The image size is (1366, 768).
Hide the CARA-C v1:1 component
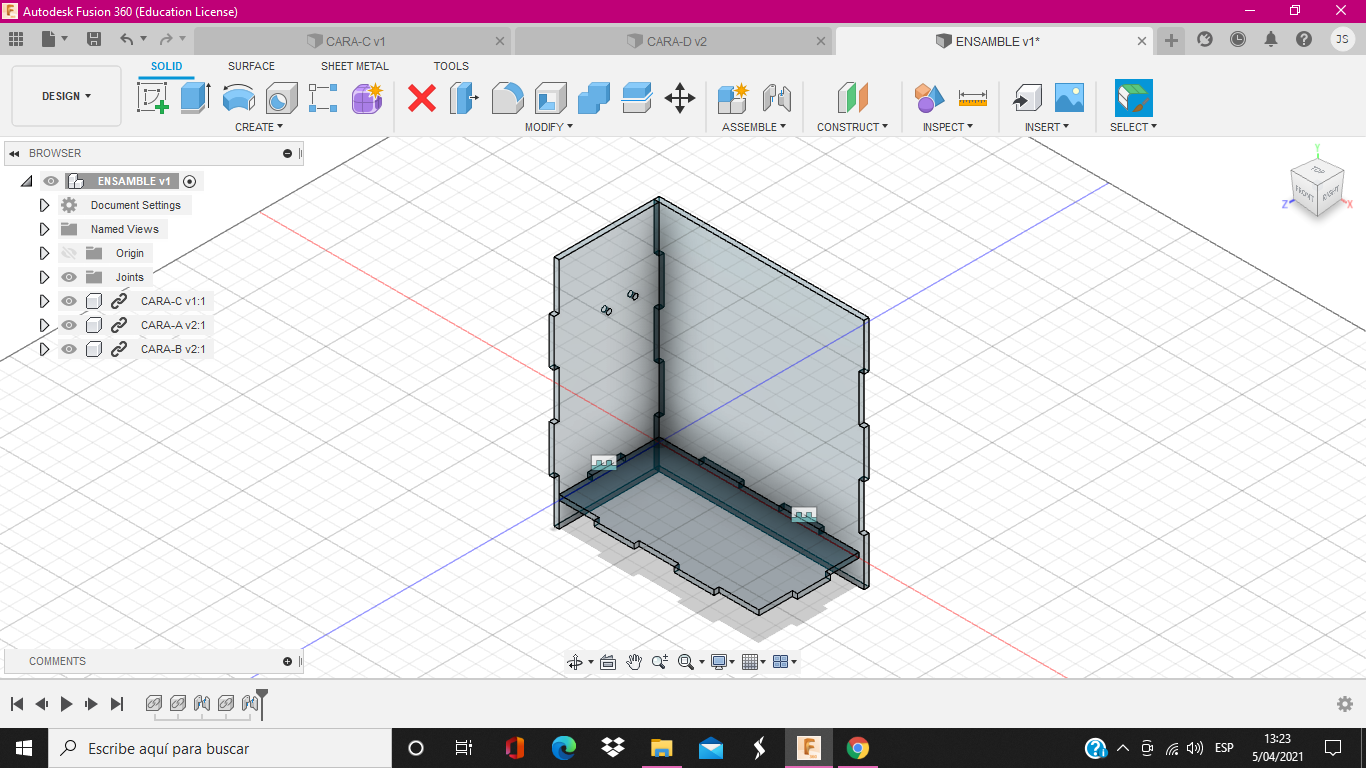(69, 301)
